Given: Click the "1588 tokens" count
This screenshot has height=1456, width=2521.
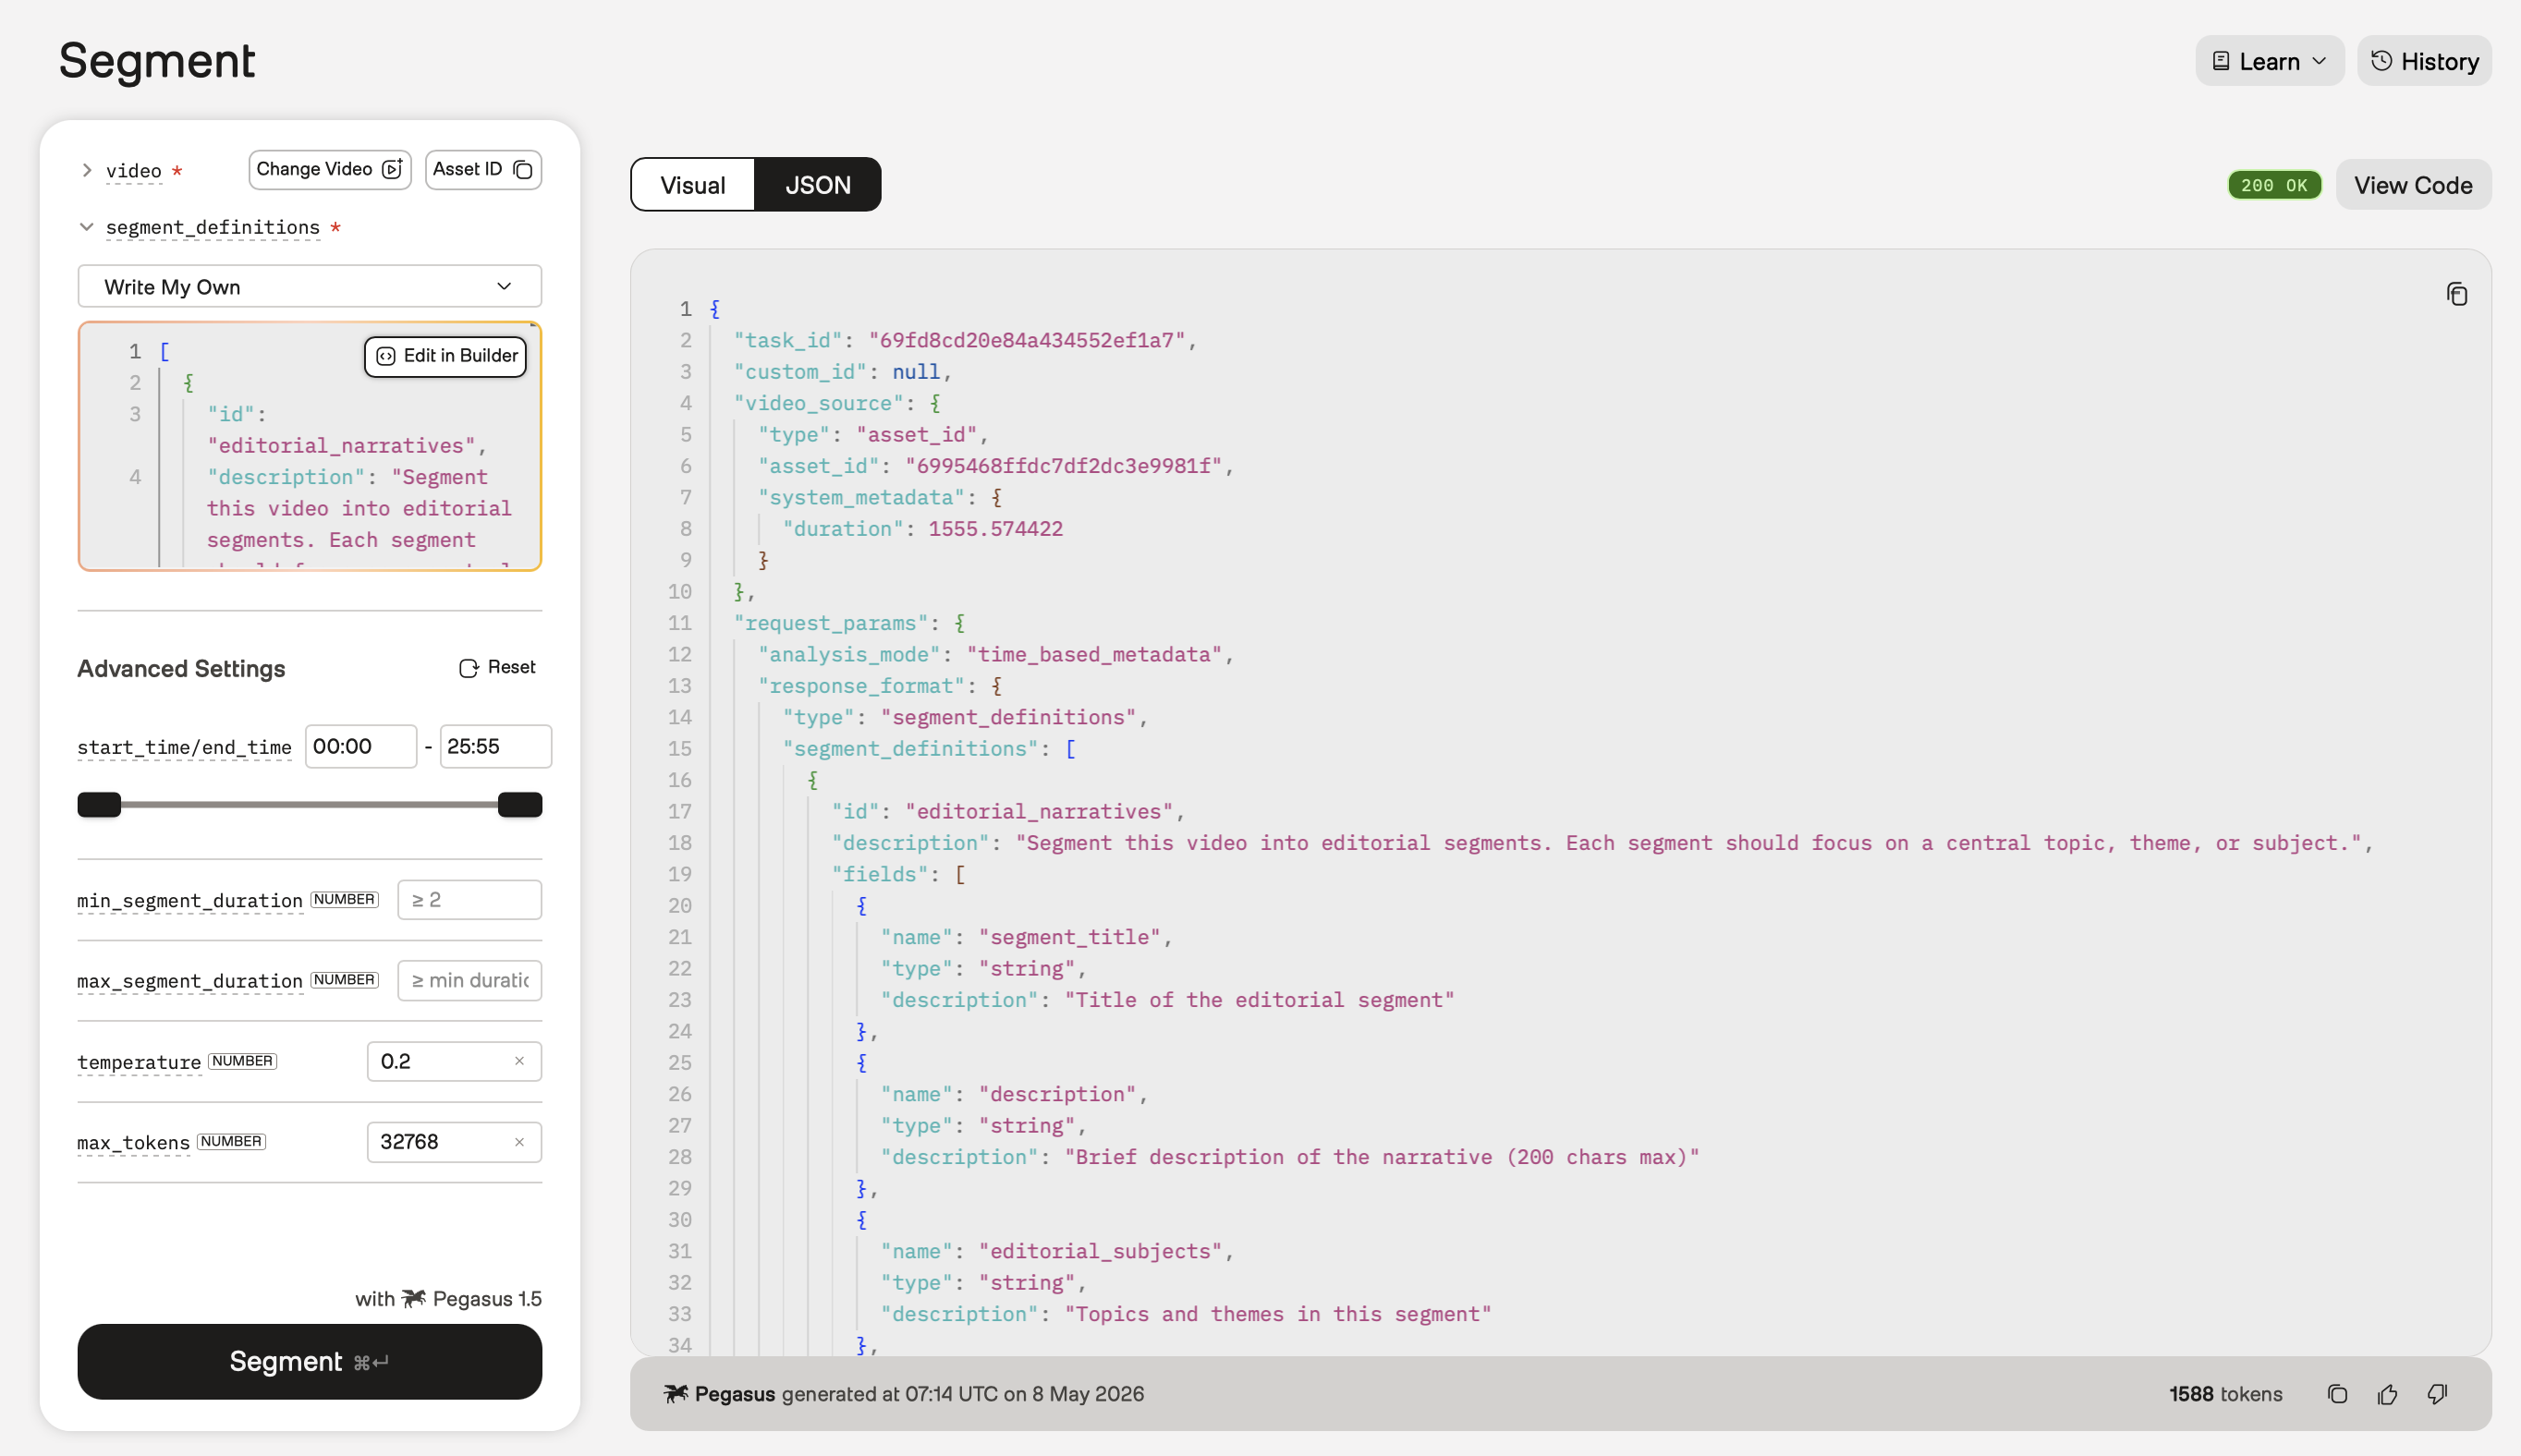Looking at the screenshot, I should [2225, 1394].
